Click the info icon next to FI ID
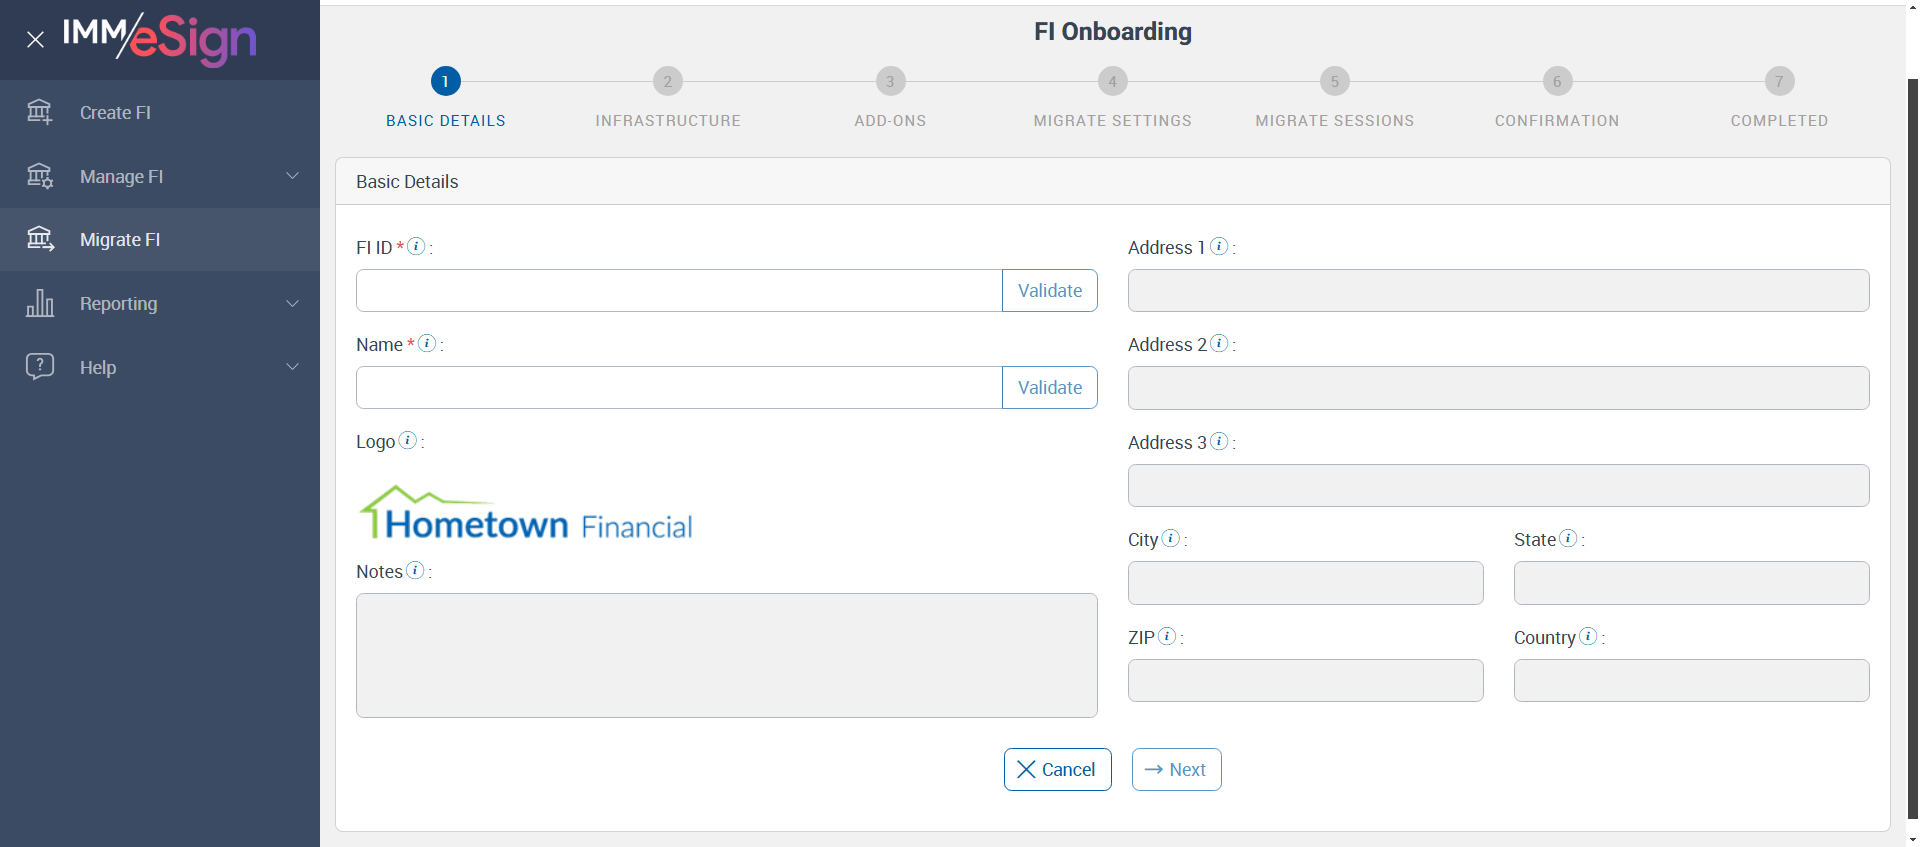The width and height of the screenshot is (1920, 847). click(416, 246)
